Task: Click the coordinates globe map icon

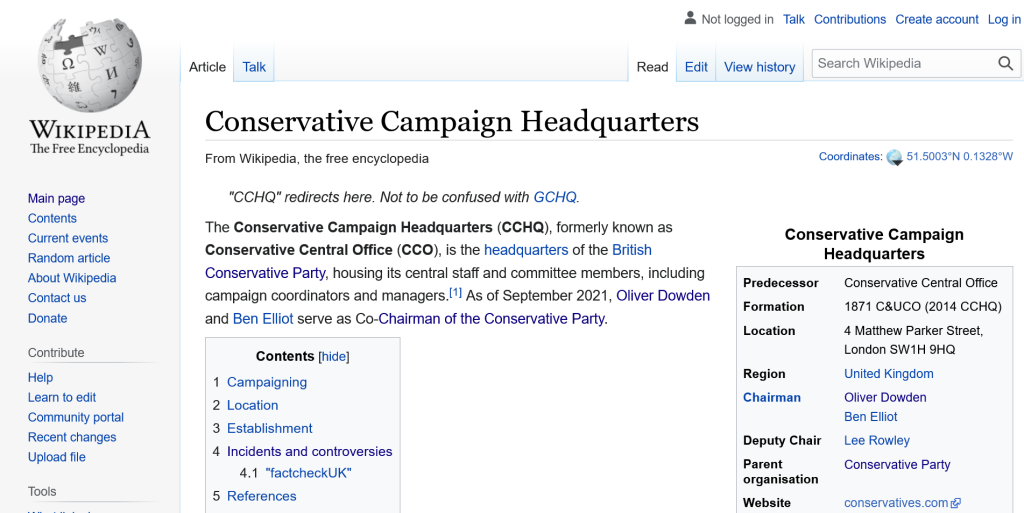Action: 894,157
